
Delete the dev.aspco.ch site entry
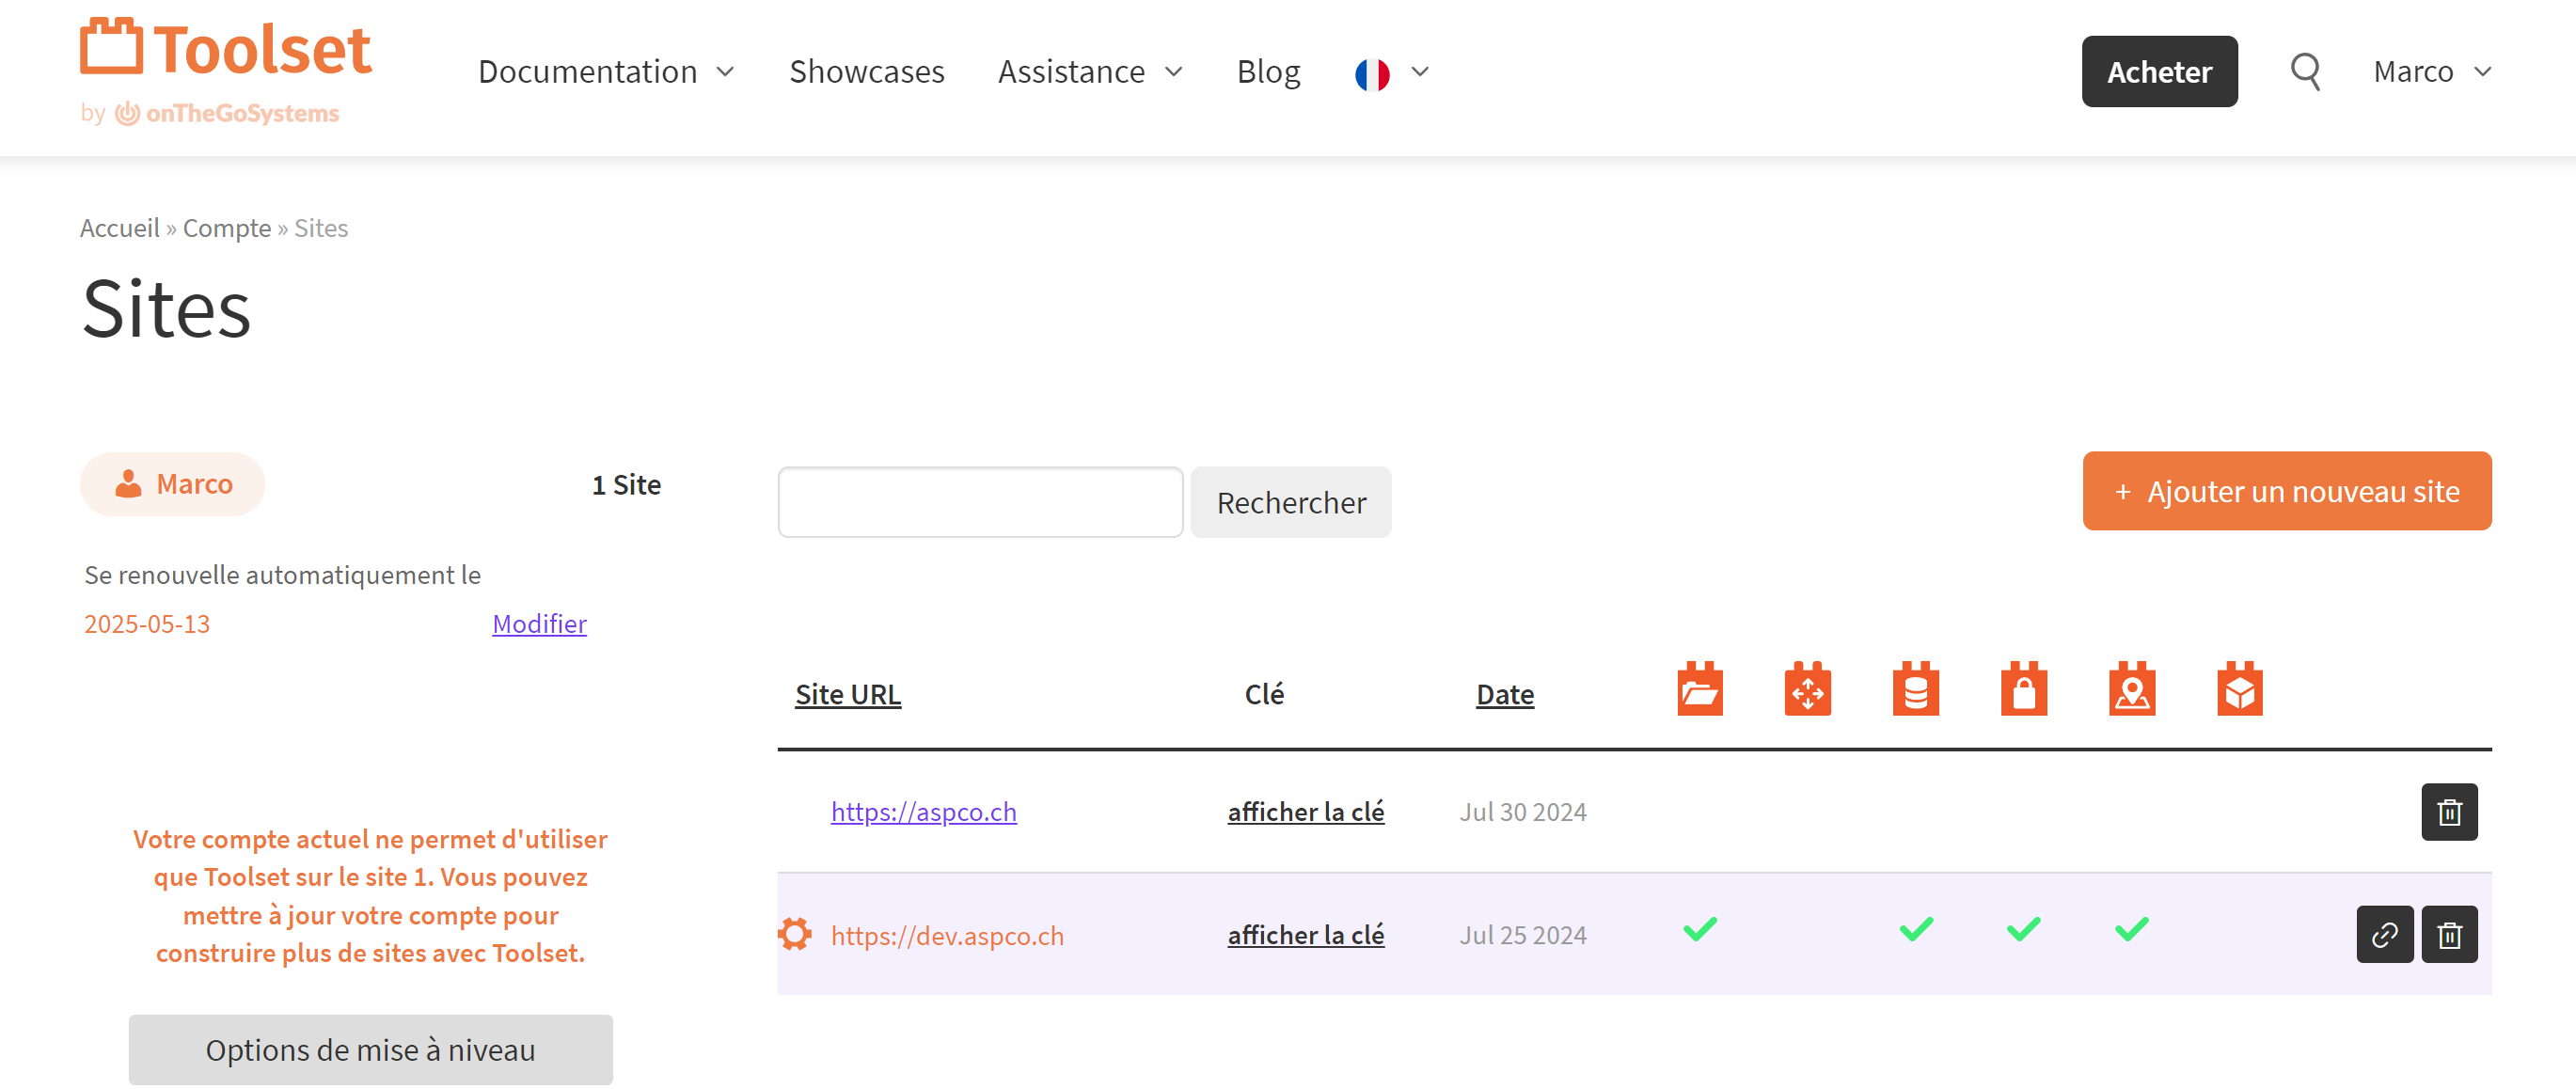tap(2448, 935)
